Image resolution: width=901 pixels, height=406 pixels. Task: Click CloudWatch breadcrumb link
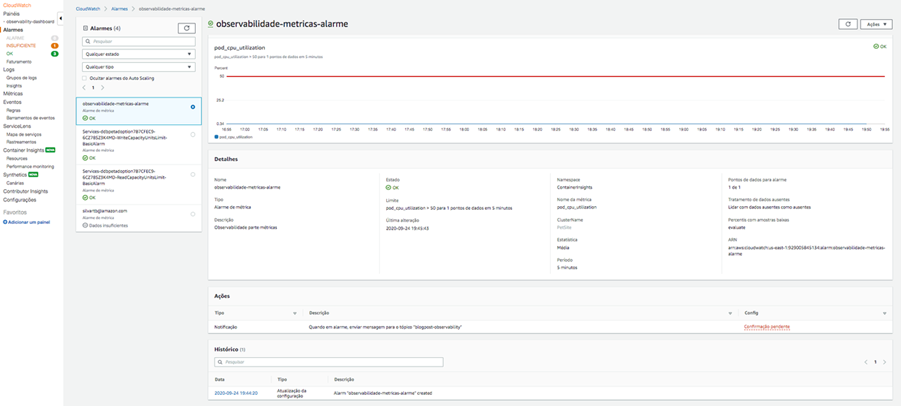coord(88,9)
